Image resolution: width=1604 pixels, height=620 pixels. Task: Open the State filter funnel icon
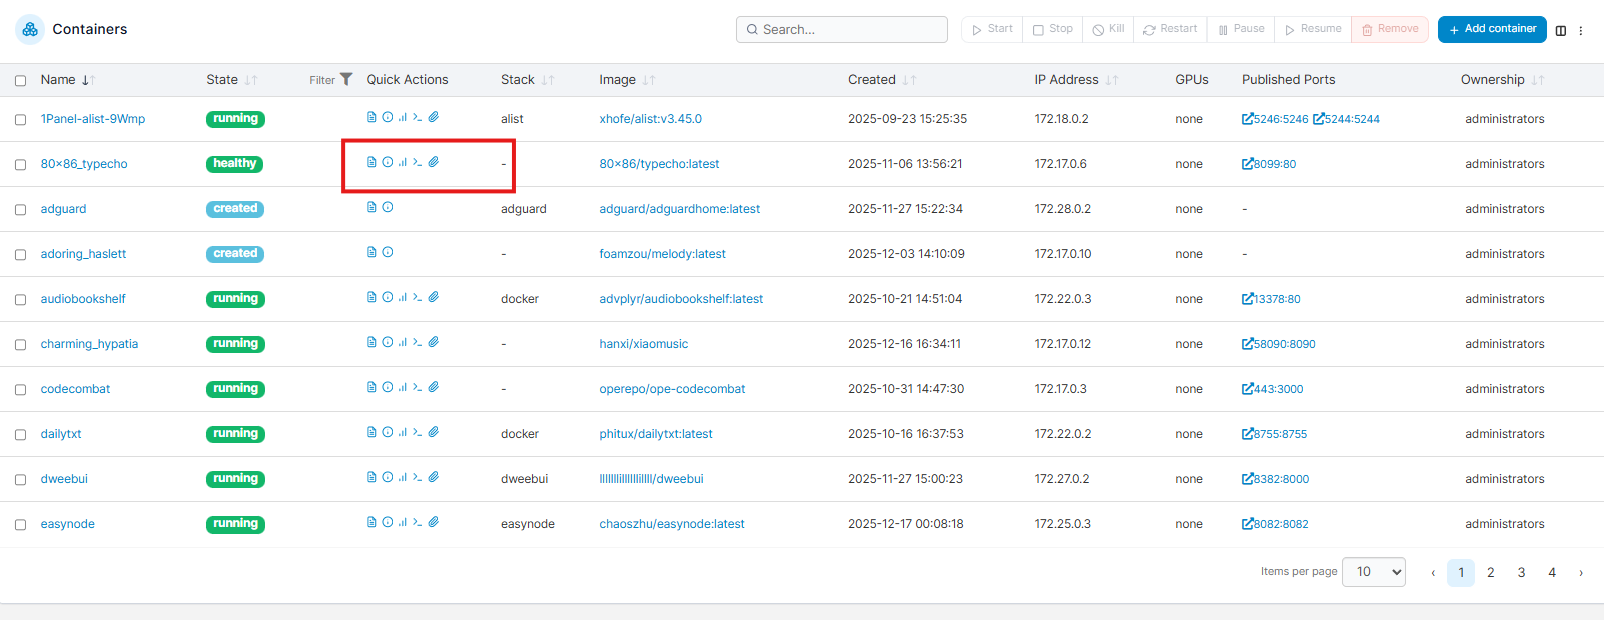[x=346, y=79]
